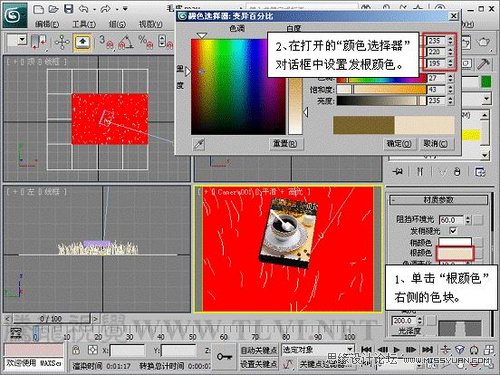The width and height of the screenshot is (500, 375).
Task: Toggle the percent snap icon
Action: point(146,42)
